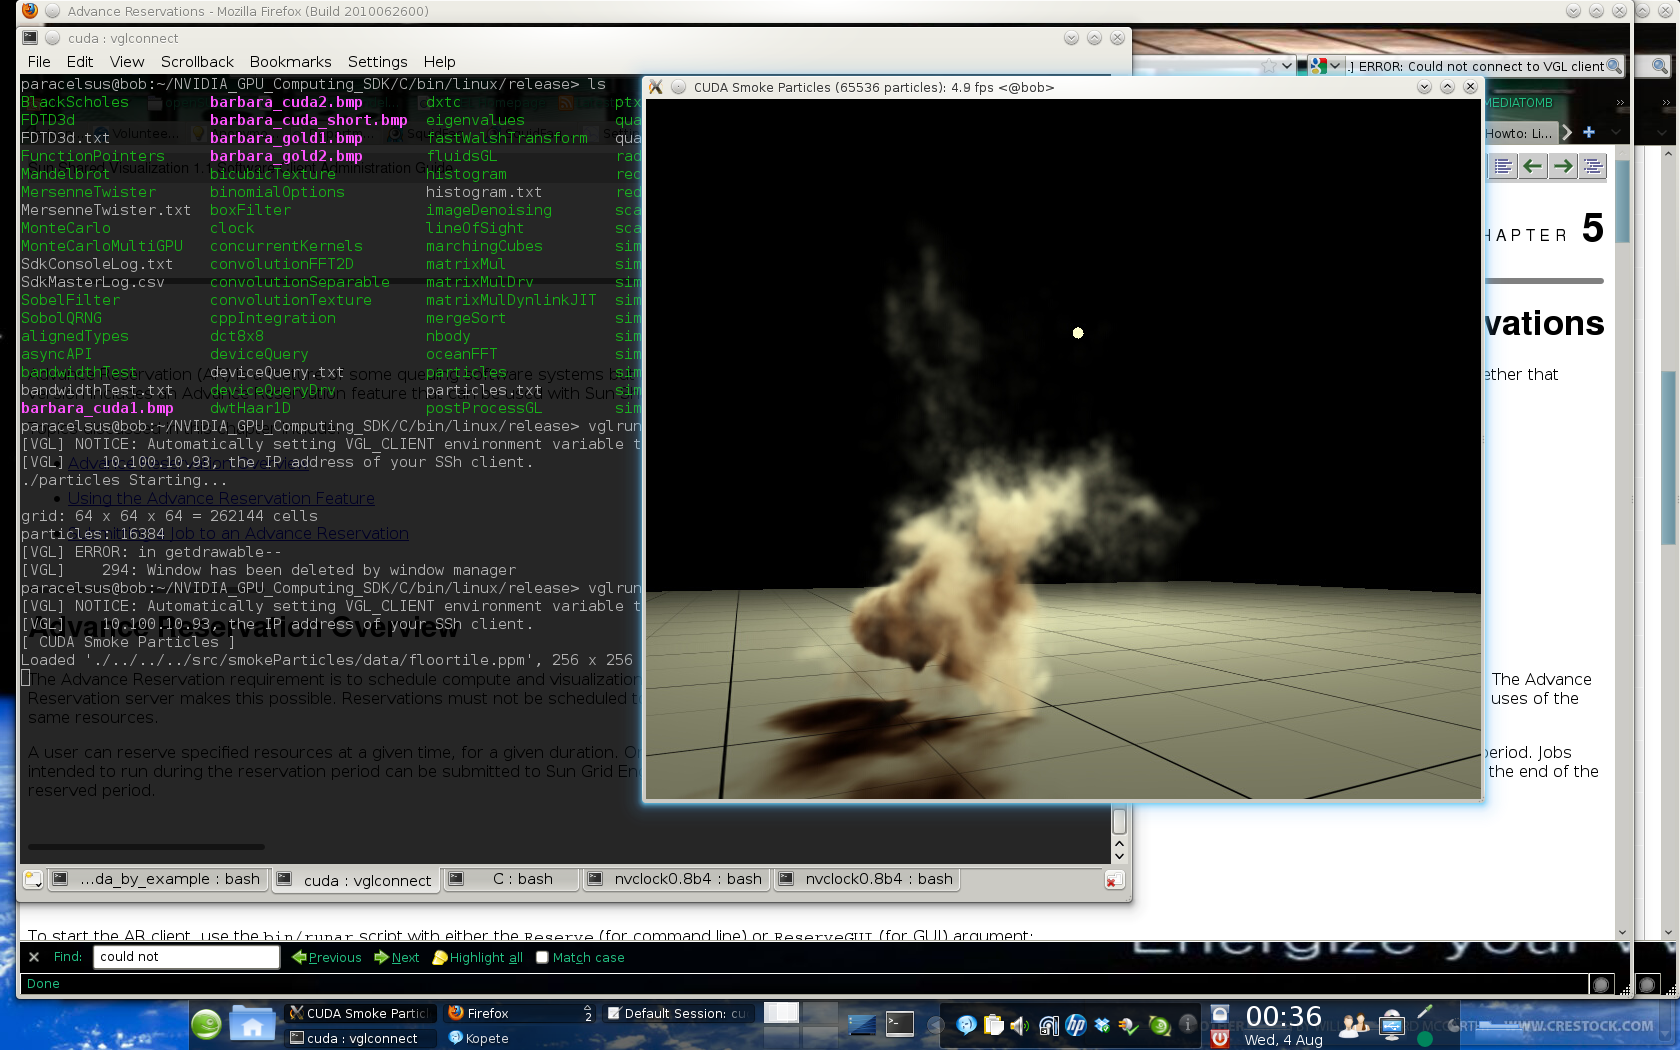Open the Klipper clipboard tray icon

pos(994,1025)
